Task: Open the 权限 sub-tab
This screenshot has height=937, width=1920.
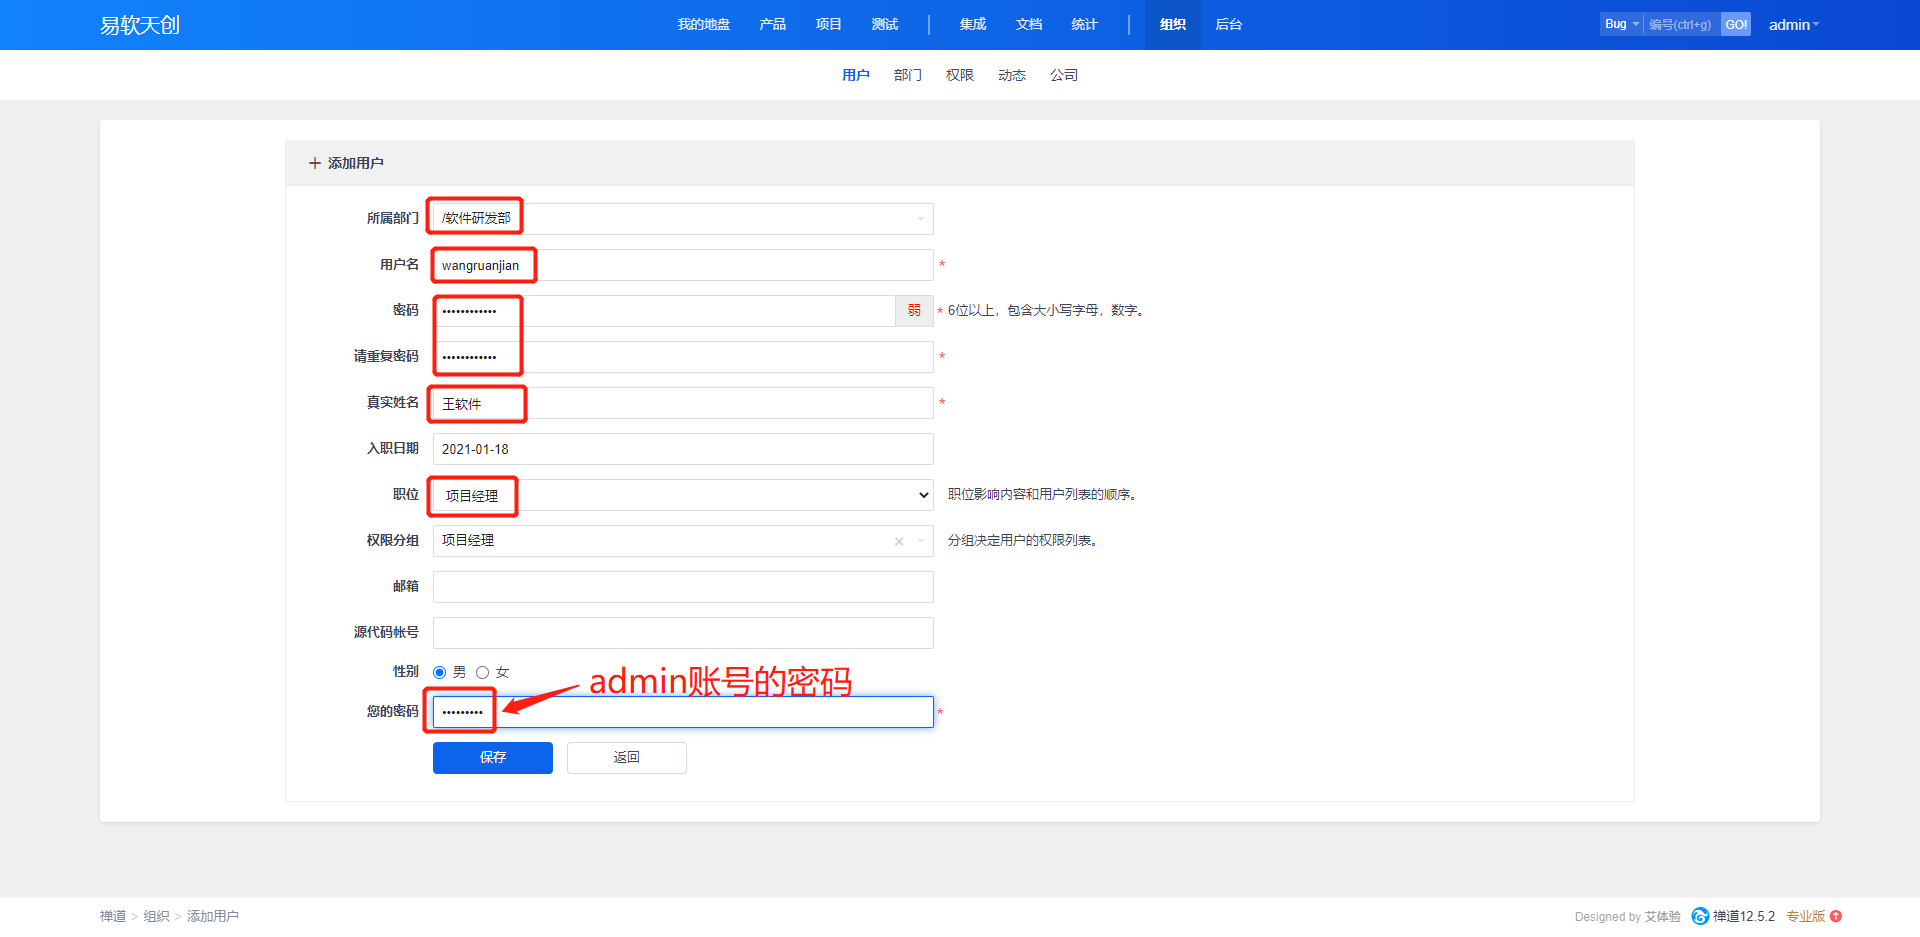Action: coord(959,75)
